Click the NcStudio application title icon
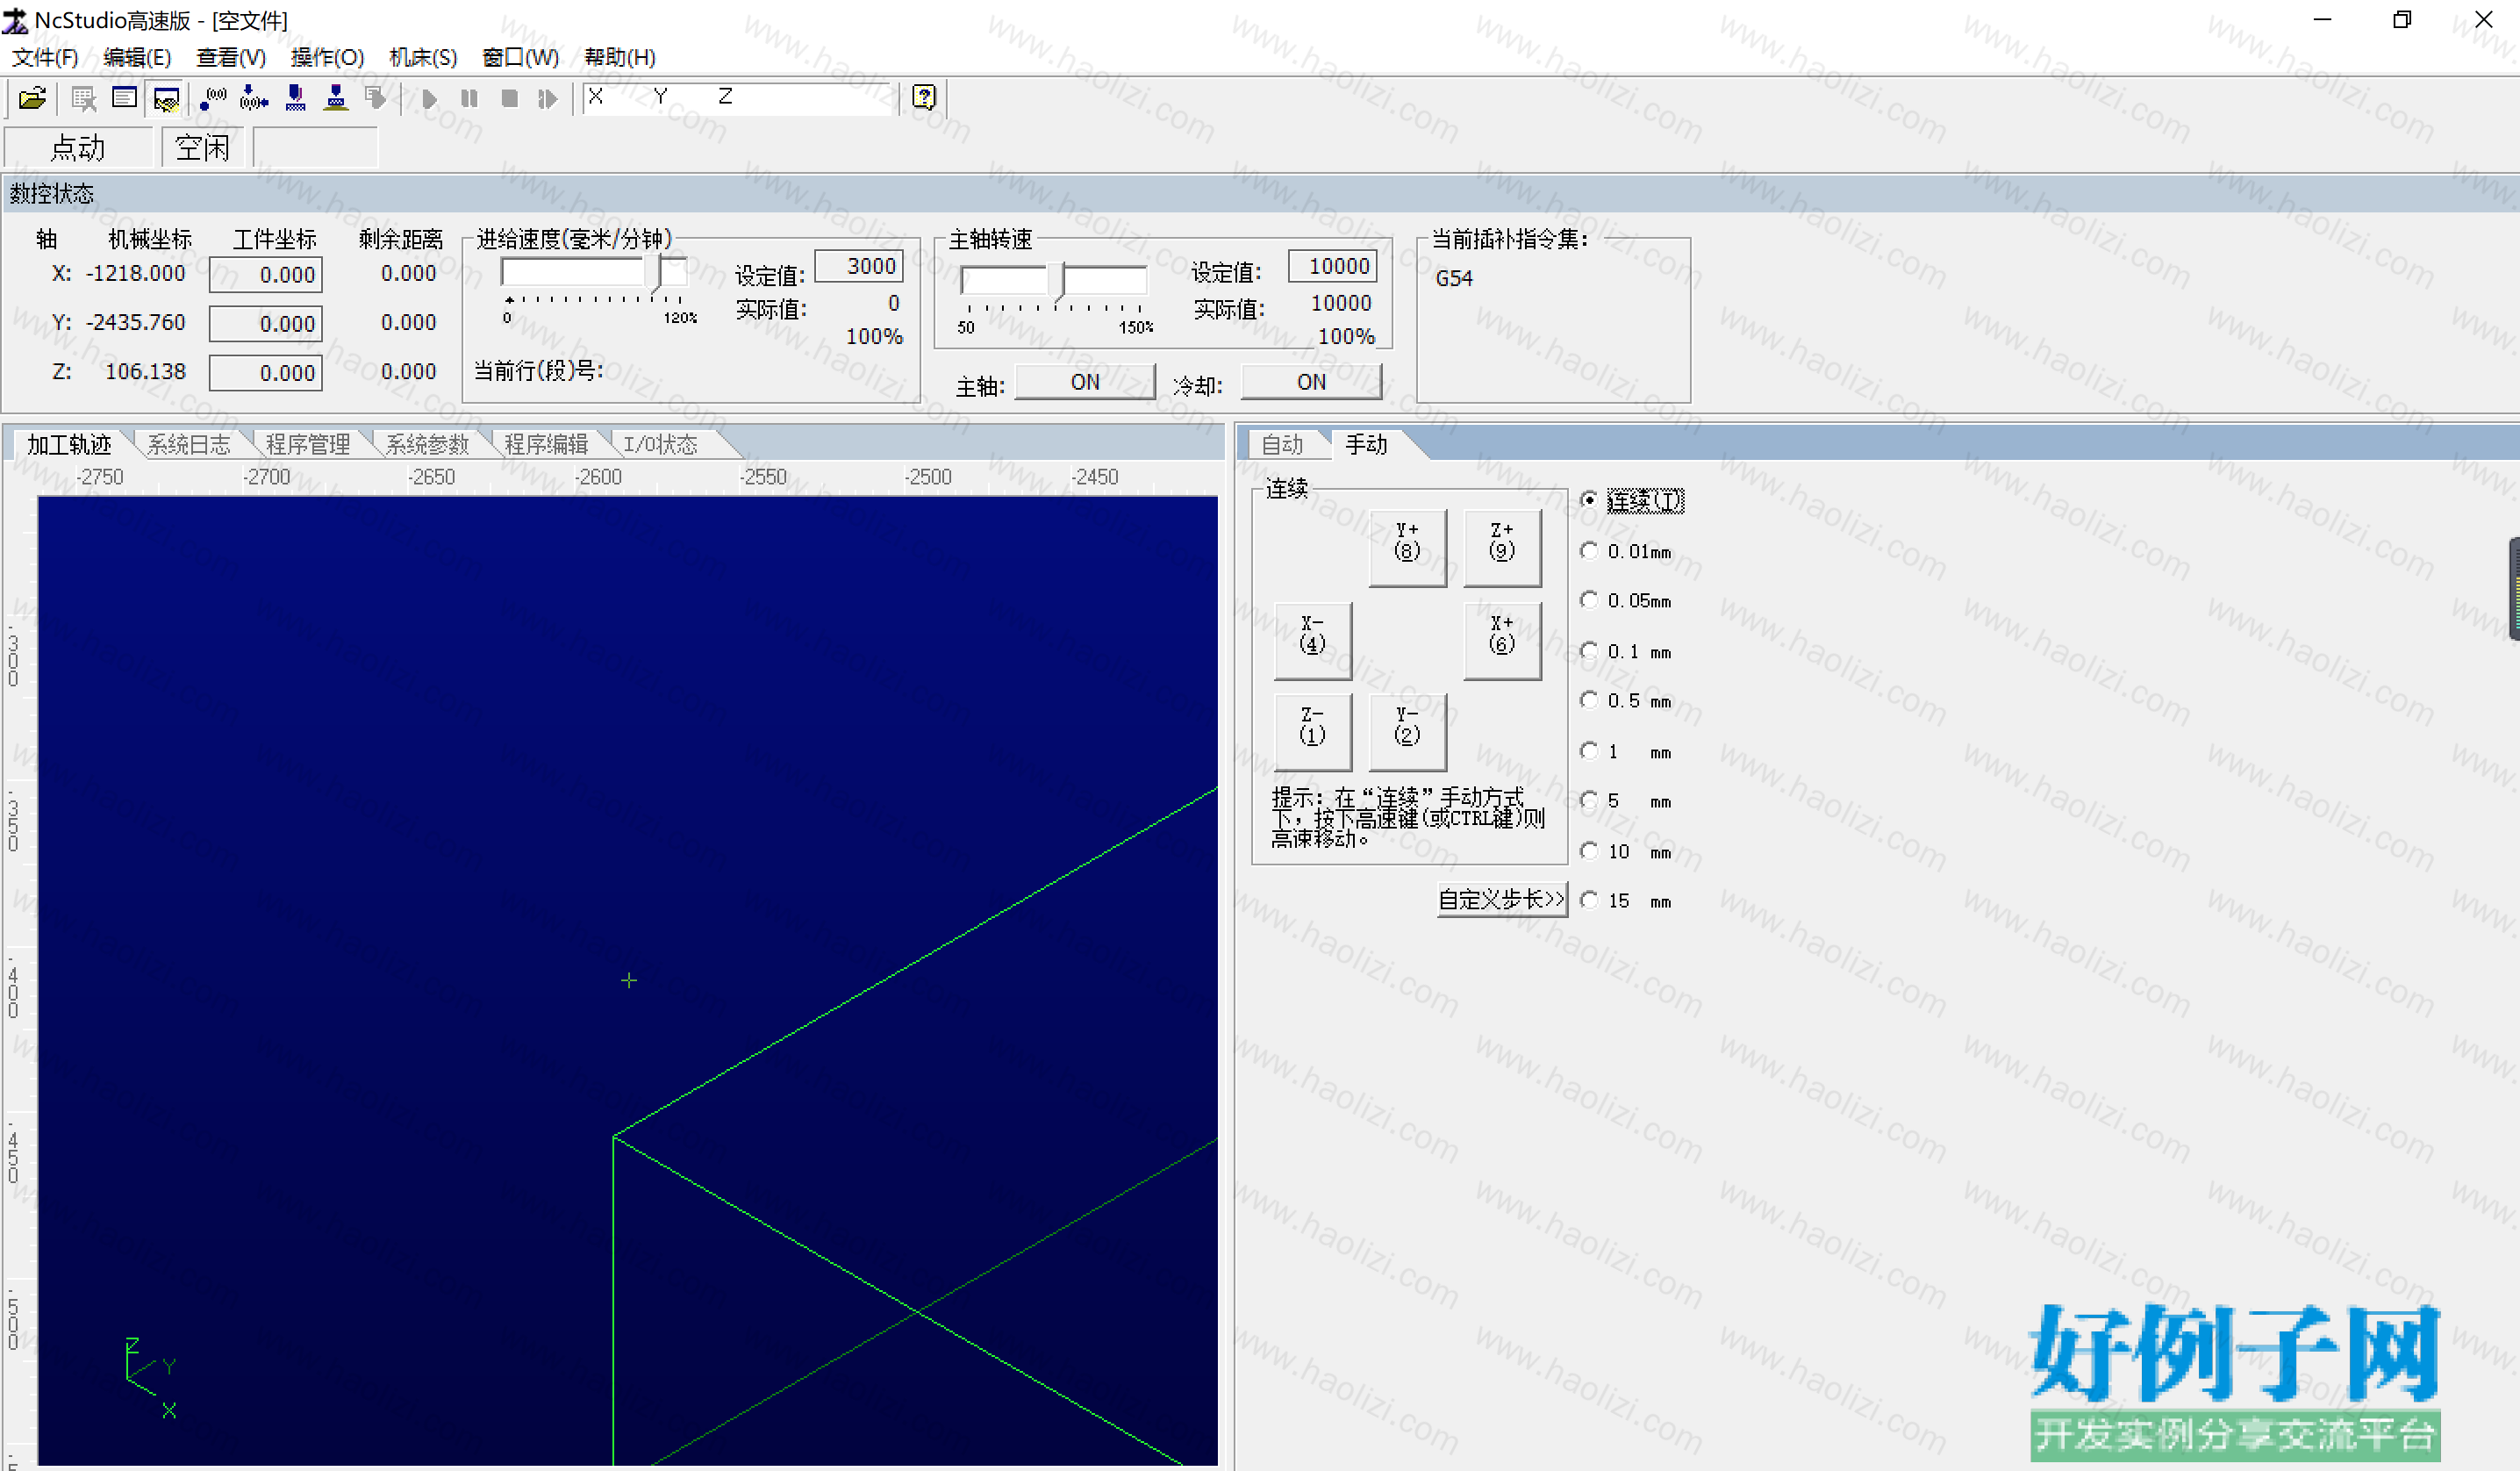The height and width of the screenshot is (1471, 2520). coord(15,20)
